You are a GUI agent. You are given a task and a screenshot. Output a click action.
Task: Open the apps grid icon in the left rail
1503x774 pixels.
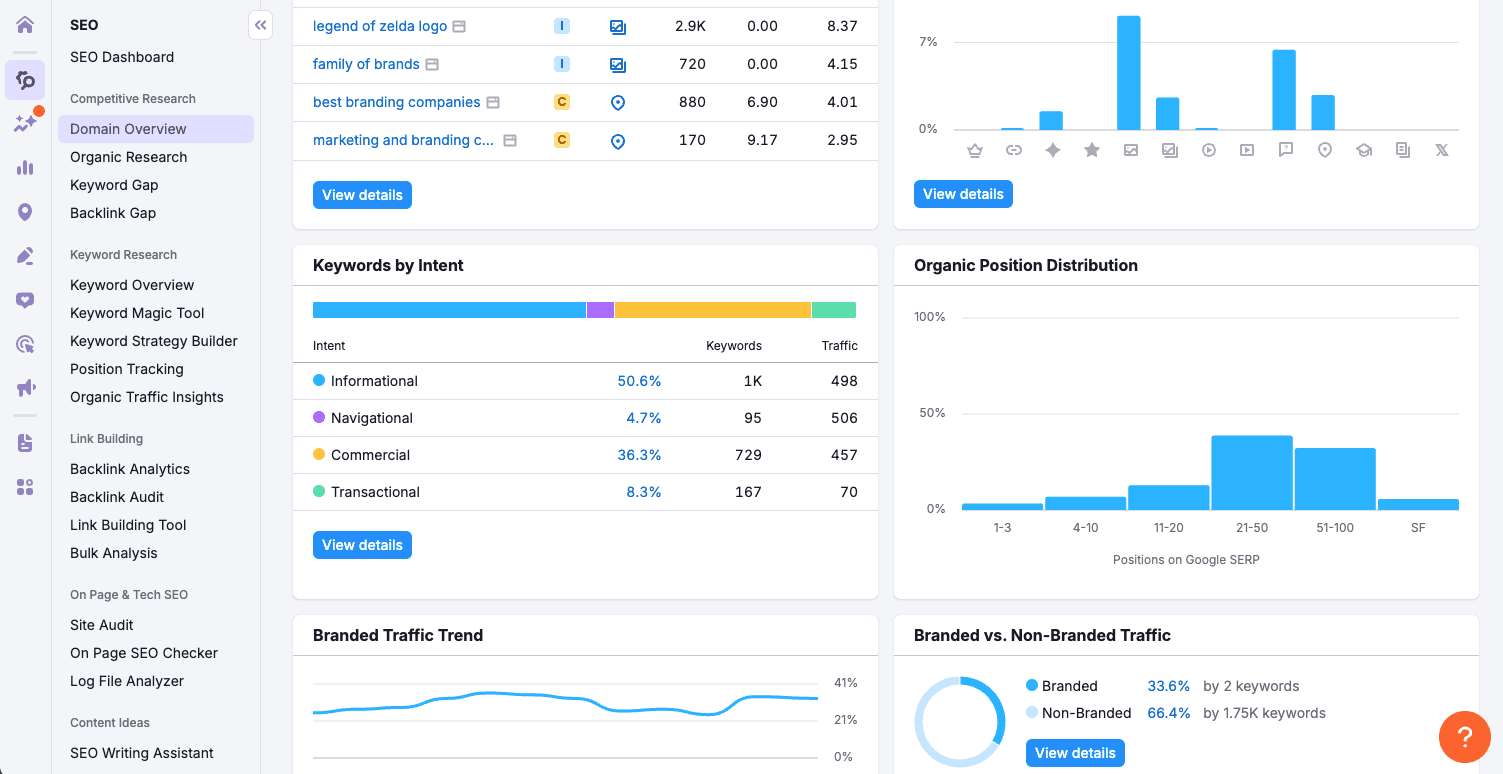click(25, 487)
